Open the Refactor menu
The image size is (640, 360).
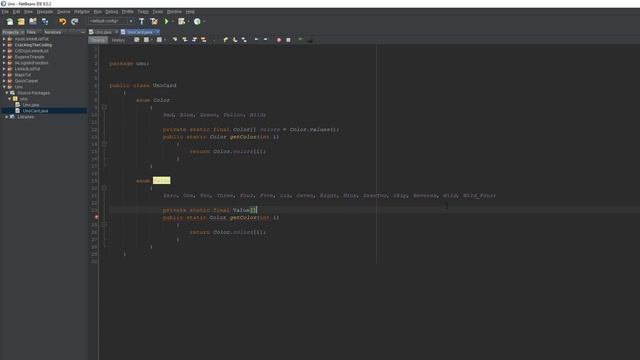click(82, 12)
